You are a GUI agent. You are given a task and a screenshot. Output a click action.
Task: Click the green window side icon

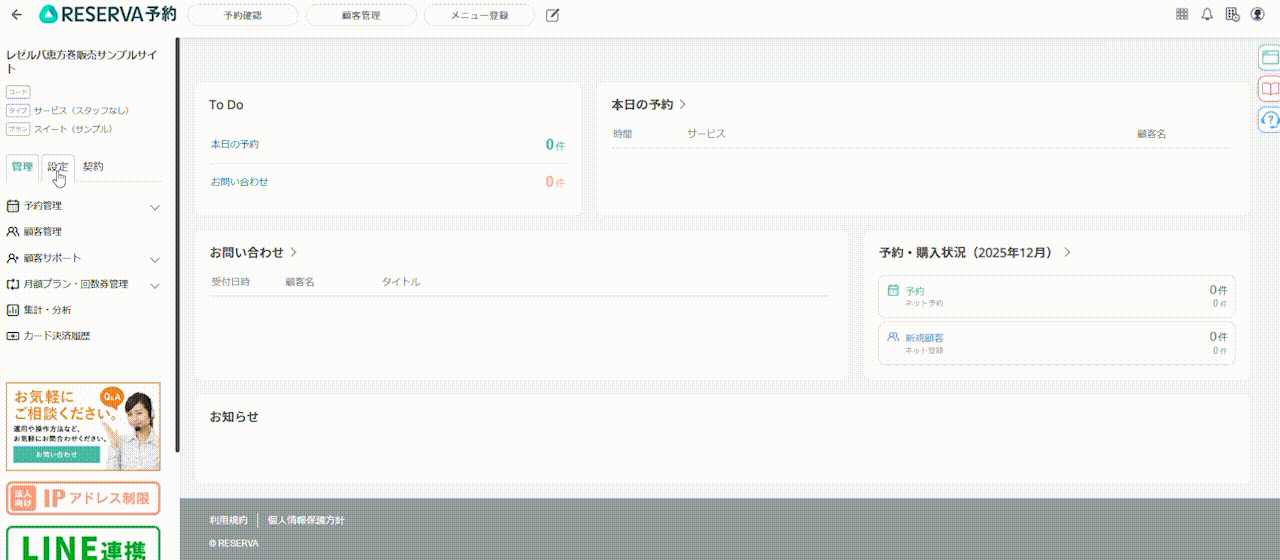[x=1270, y=58]
